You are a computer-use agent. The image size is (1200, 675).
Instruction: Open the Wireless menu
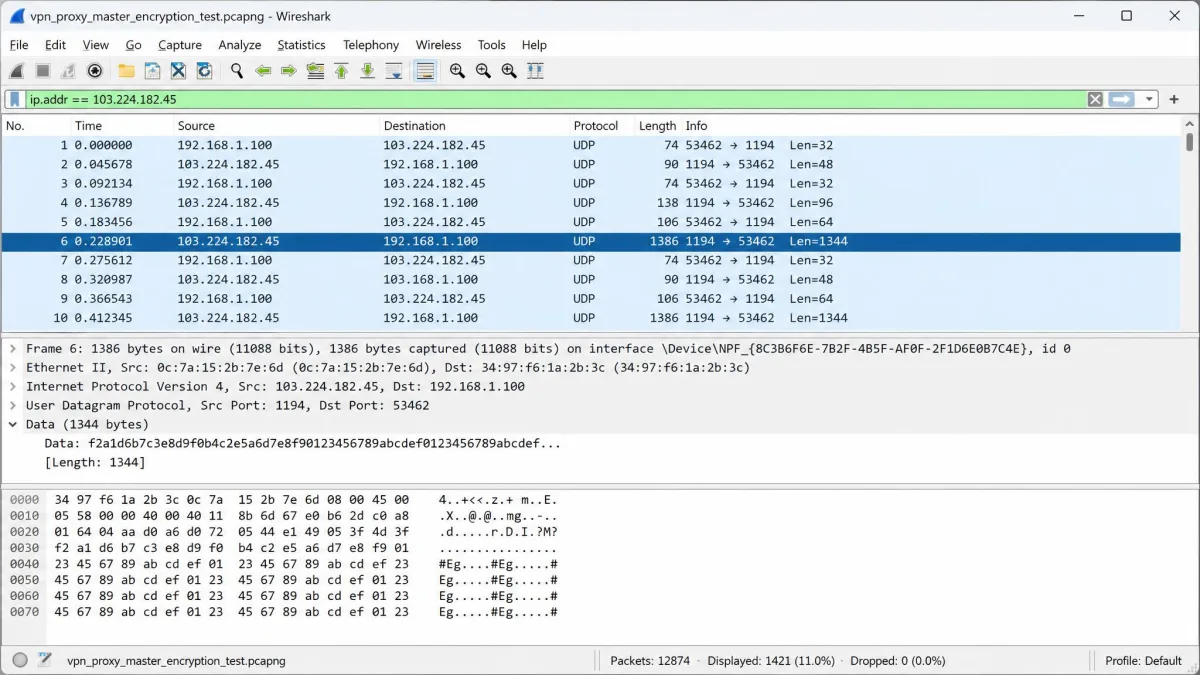(x=438, y=45)
